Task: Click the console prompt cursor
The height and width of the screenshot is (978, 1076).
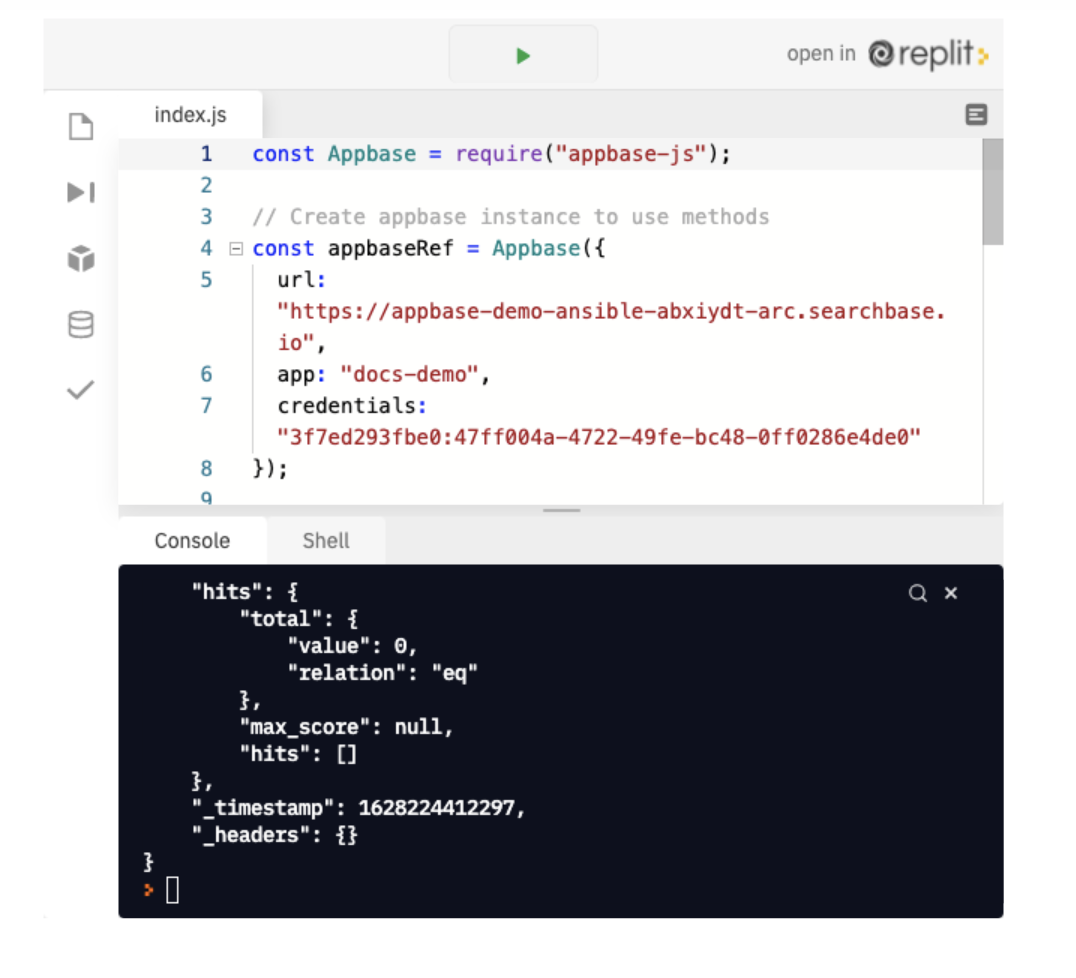Action: [172, 890]
